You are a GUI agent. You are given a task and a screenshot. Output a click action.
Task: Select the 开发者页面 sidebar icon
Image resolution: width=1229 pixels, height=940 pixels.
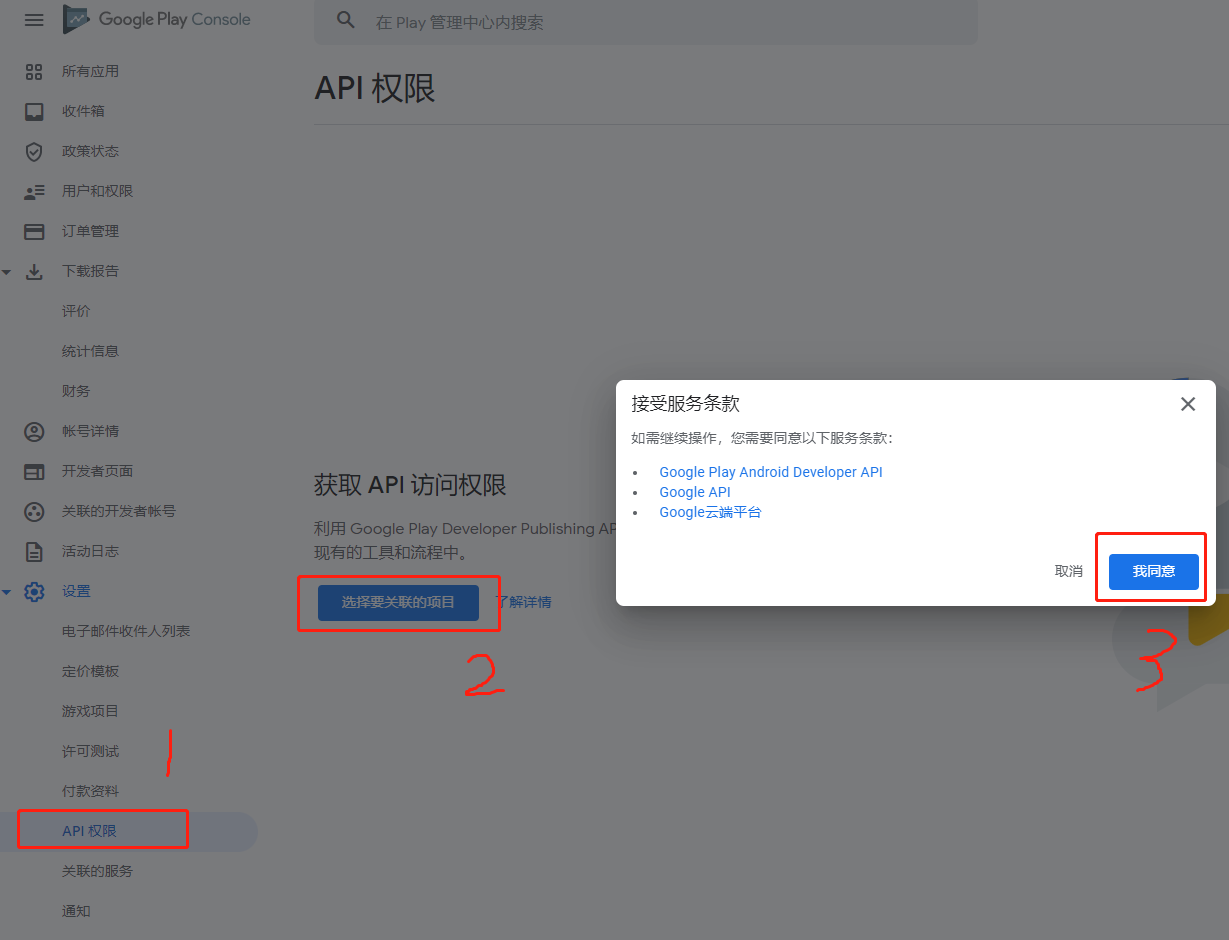point(34,471)
